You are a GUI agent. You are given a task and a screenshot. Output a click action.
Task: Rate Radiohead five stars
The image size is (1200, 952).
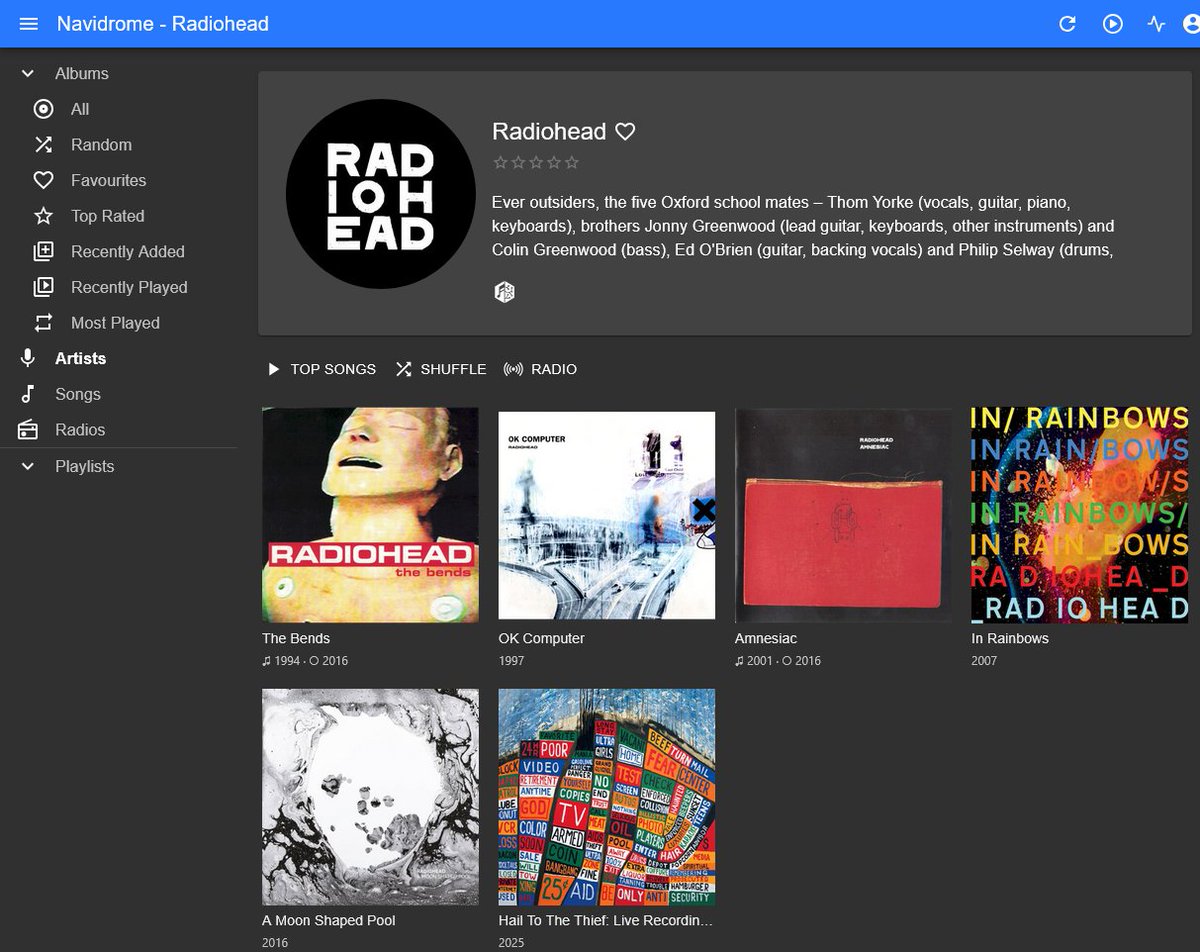pyautogui.click(x=571, y=162)
